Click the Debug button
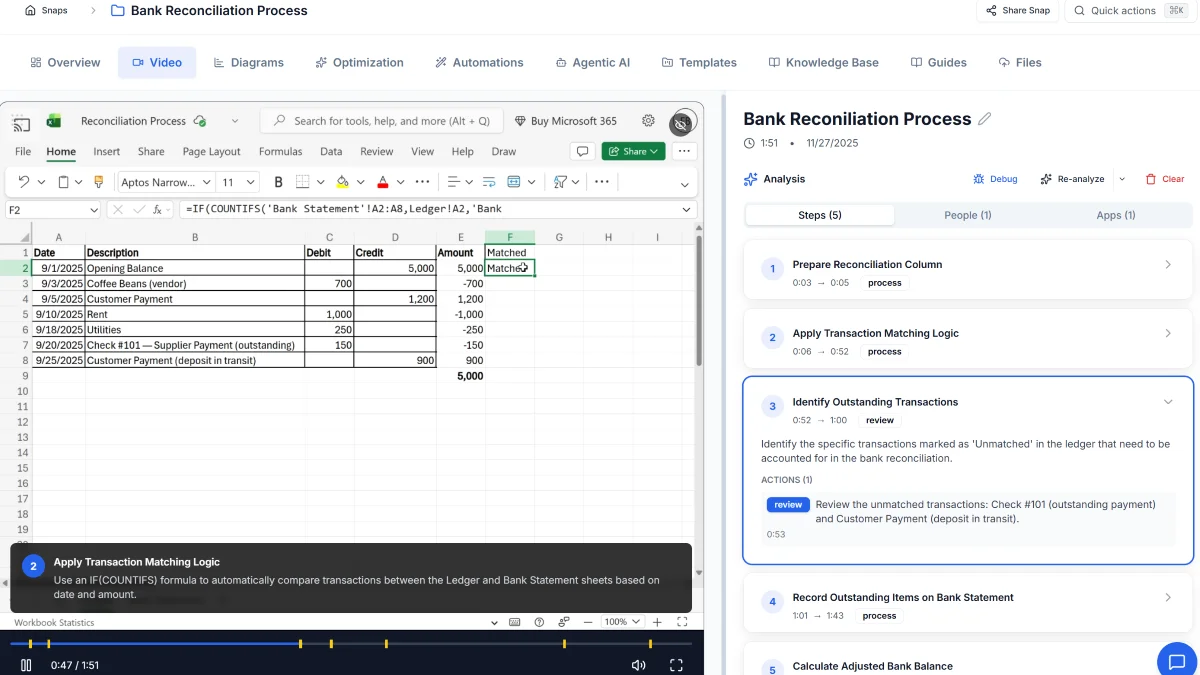 (x=995, y=179)
